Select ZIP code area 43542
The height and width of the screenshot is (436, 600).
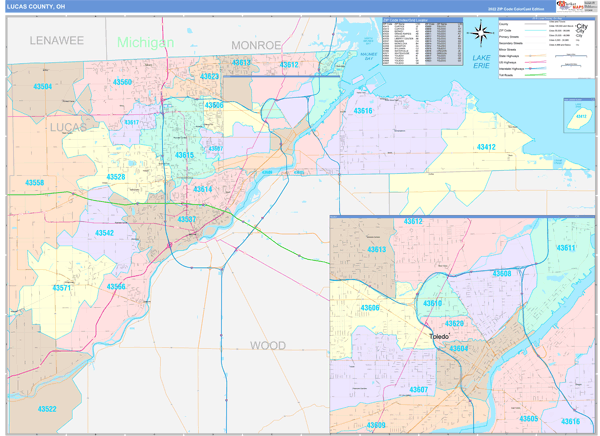coord(103,233)
